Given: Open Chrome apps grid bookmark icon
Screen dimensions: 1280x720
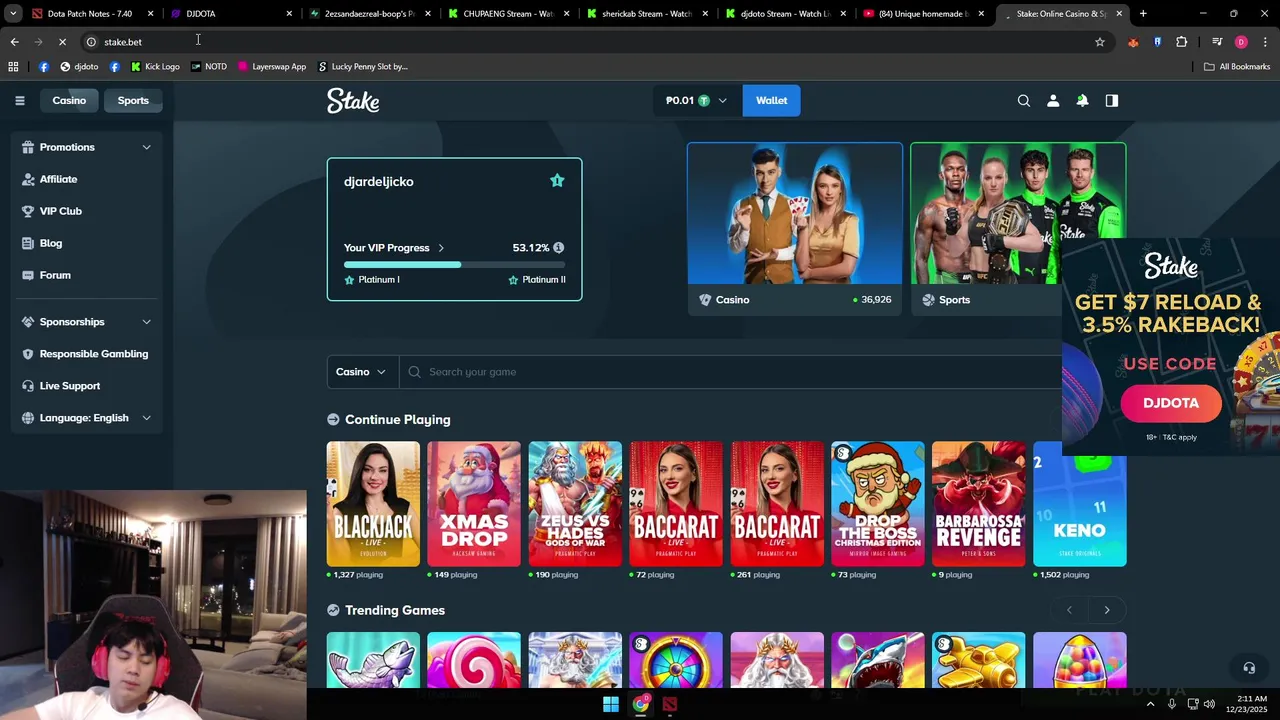Looking at the screenshot, I should click(13, 67).
